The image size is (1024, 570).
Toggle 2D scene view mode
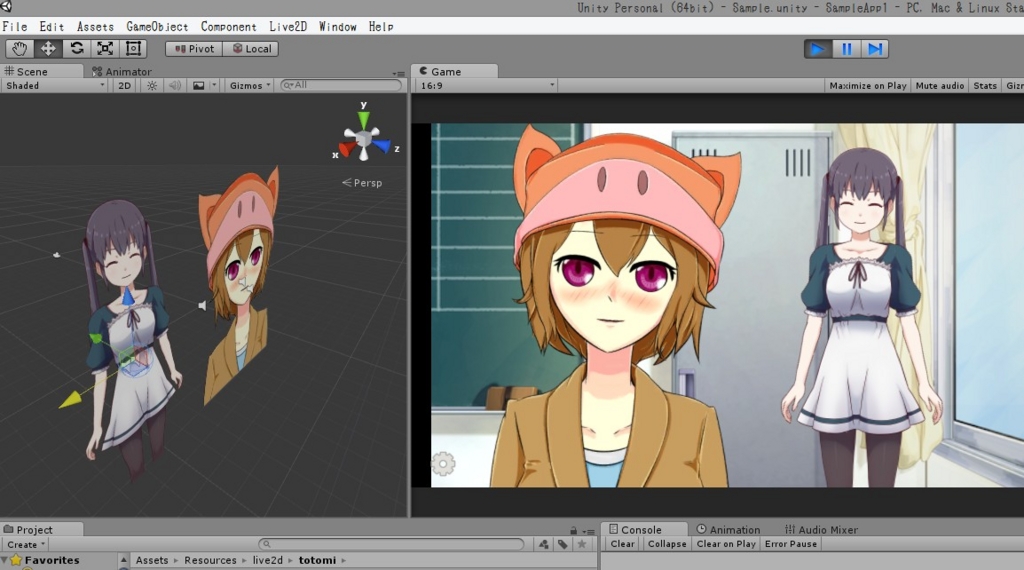tap(124, 86)
